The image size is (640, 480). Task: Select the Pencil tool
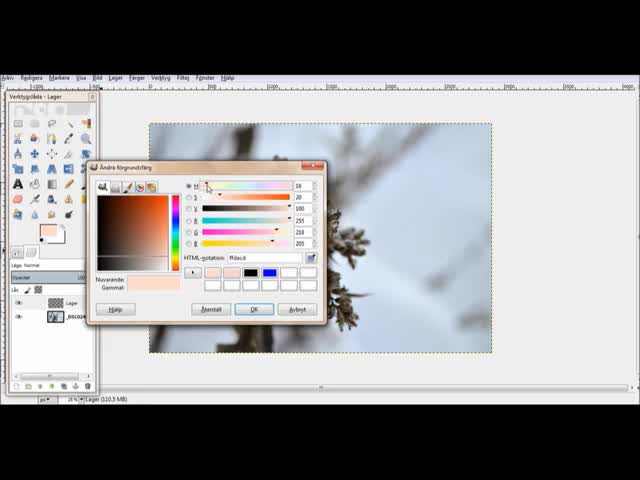pyautogui.click(x=69, y=184)
